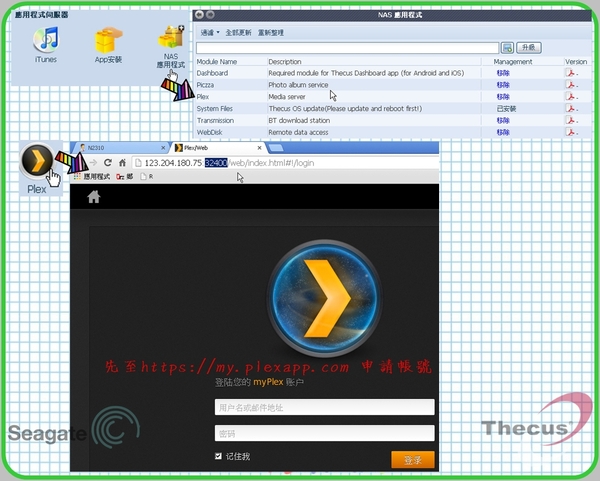Toggle the 记住我 checkbox
Image resolution: width=600 pixels, height=481 pixels.
(x=218, y=456)
